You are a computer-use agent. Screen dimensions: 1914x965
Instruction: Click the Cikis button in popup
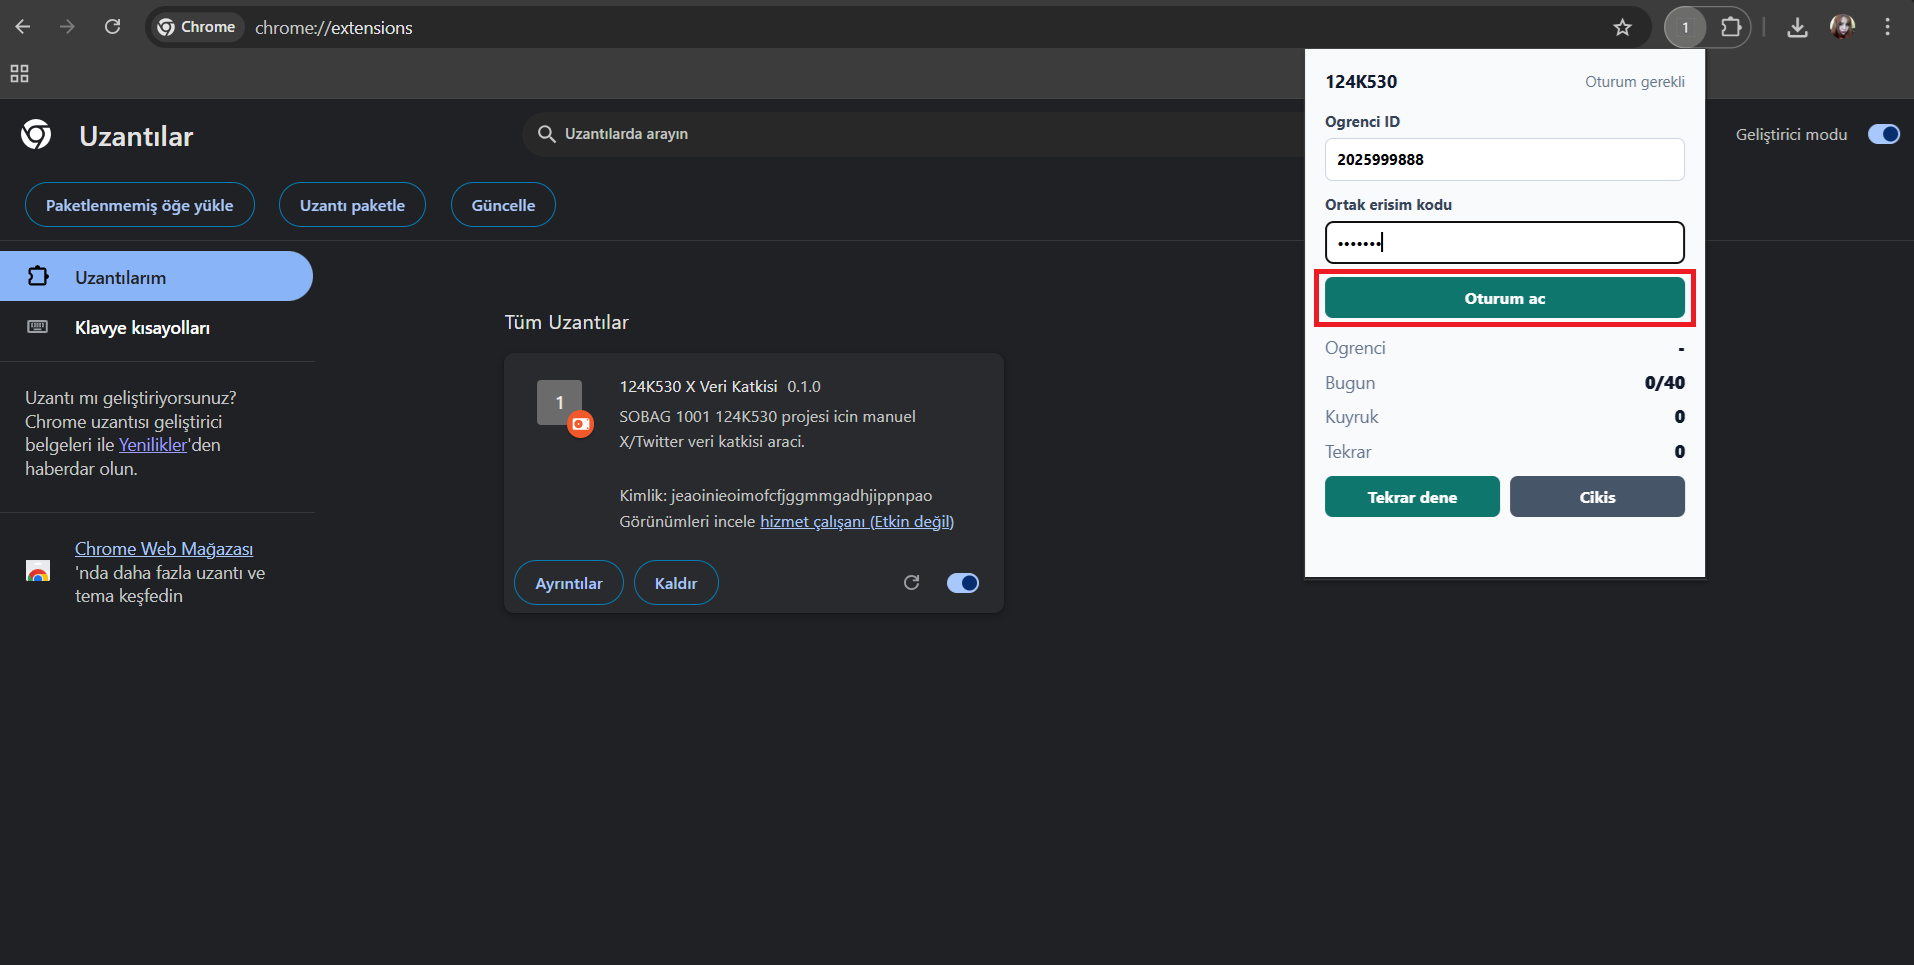tap(1597, 497)
